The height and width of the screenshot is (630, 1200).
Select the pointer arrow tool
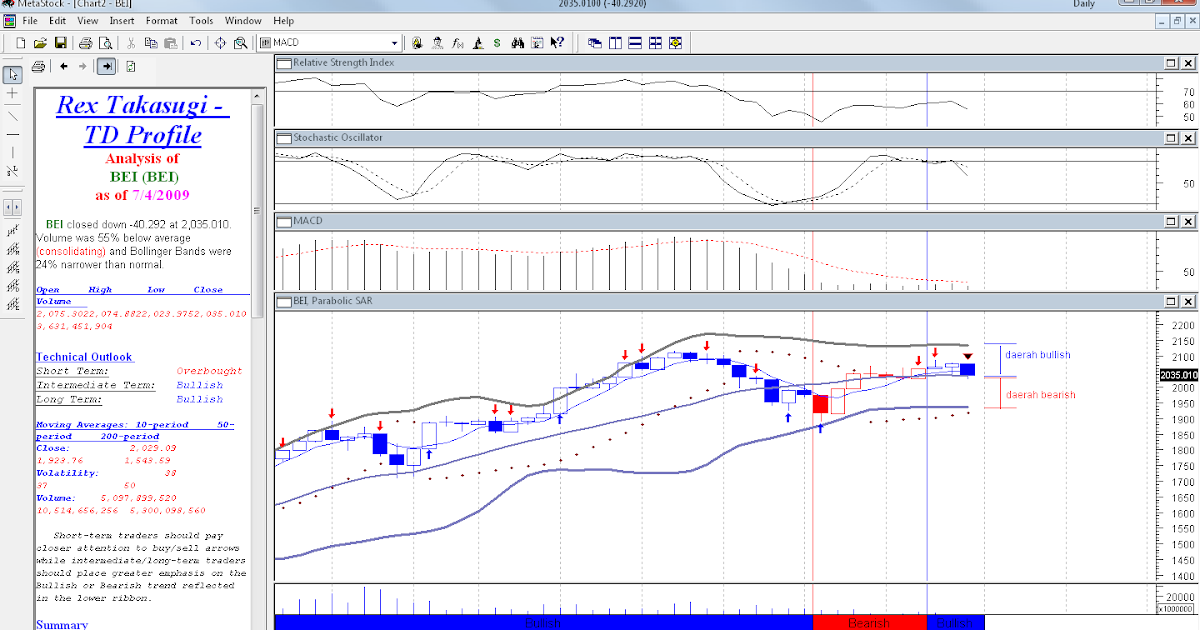[13, 75]
